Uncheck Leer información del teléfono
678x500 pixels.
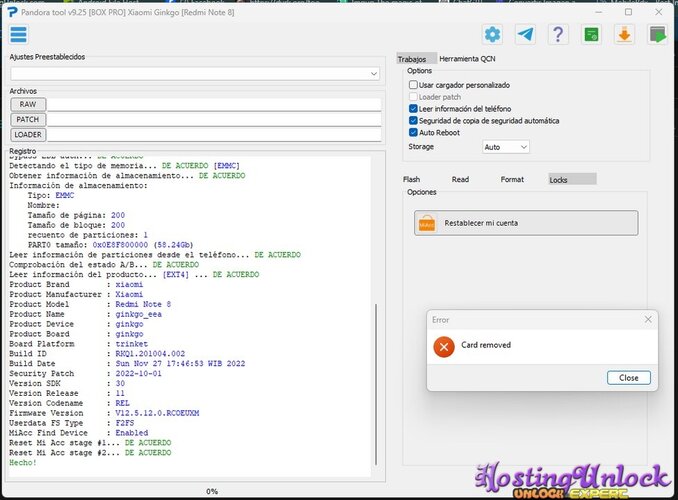[x=413, y=109]
